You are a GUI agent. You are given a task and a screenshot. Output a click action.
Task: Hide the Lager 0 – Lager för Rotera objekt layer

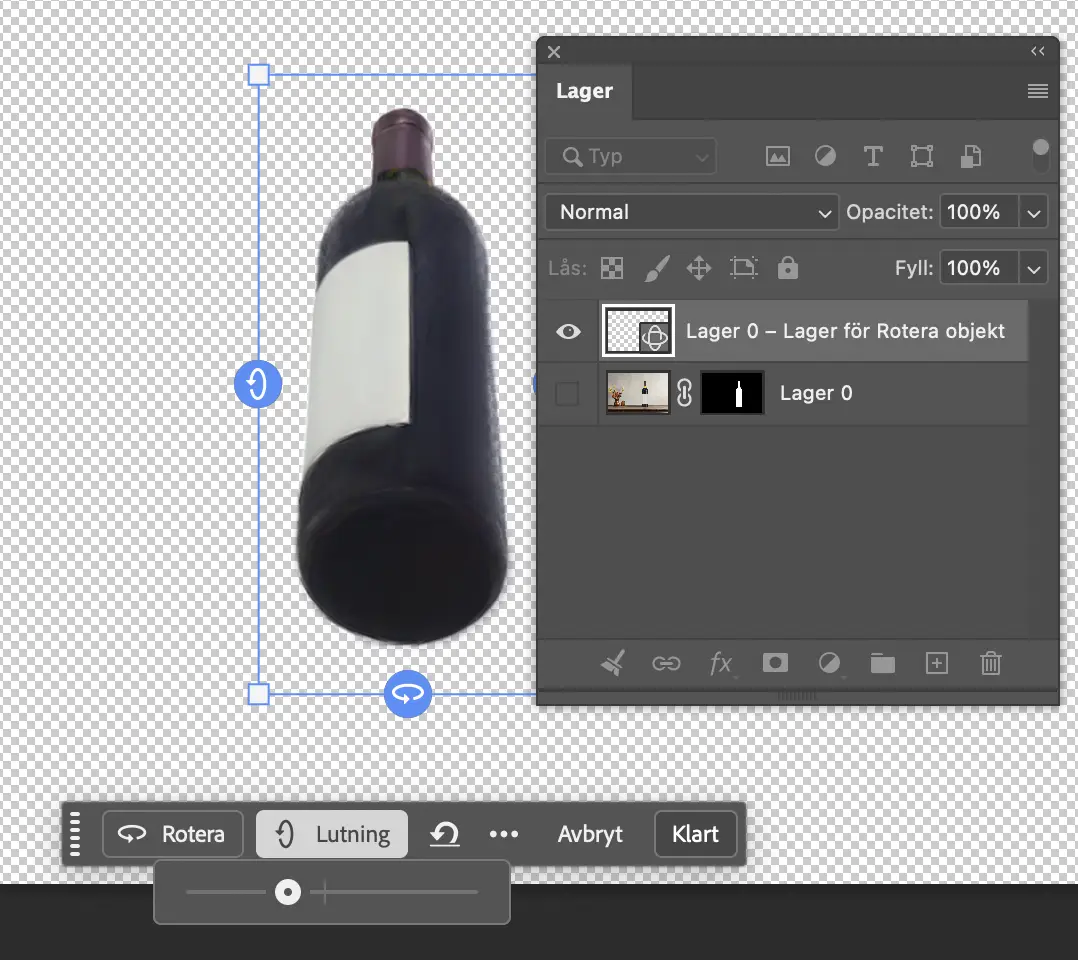568,331
